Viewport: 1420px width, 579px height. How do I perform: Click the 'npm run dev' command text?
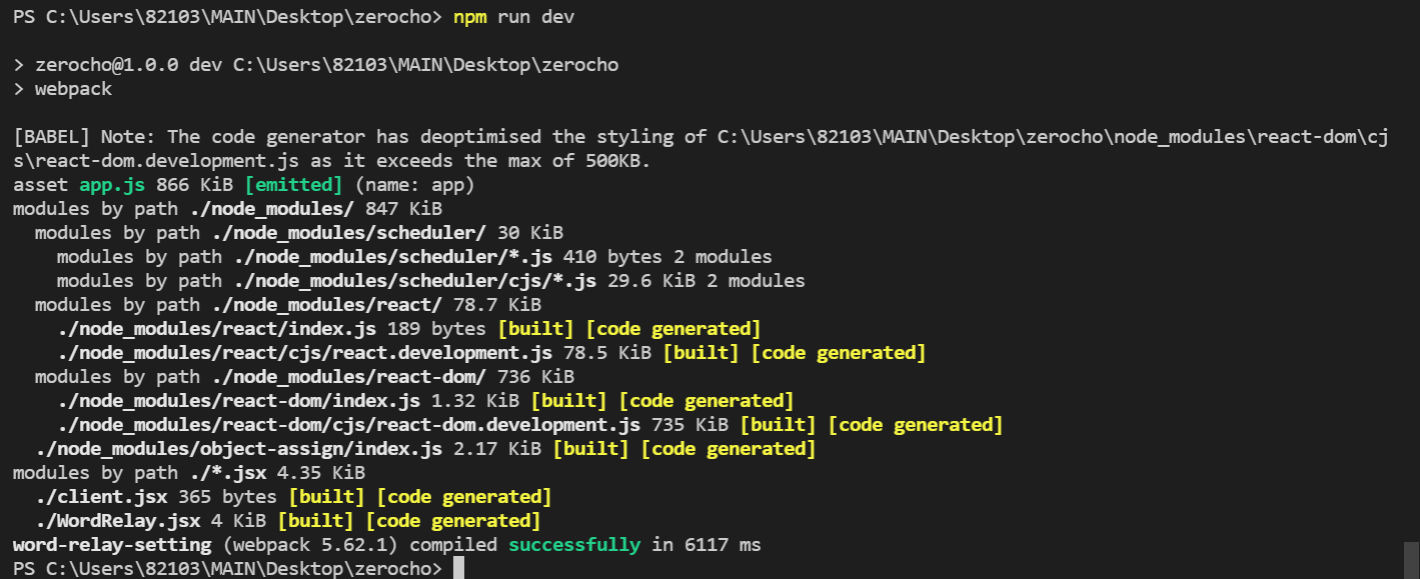(513, 17)
